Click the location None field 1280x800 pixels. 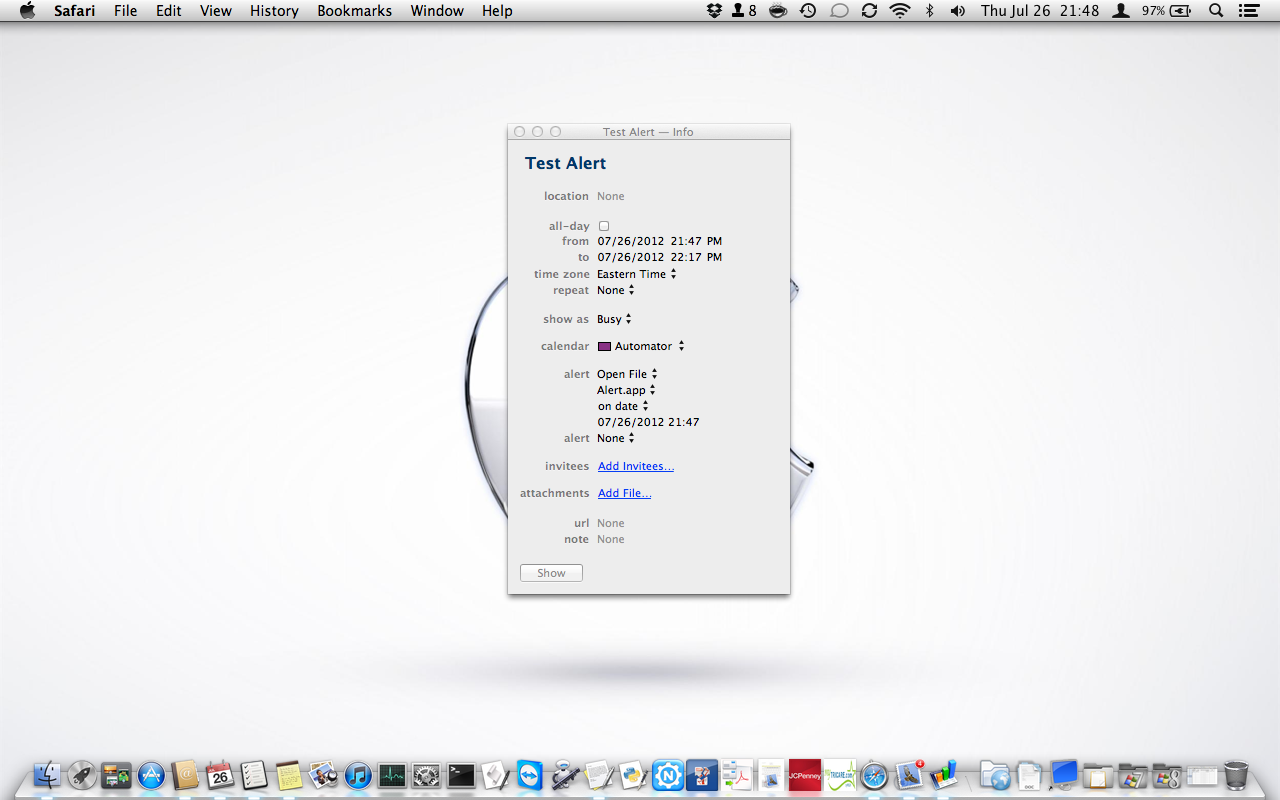coord(611,196)
